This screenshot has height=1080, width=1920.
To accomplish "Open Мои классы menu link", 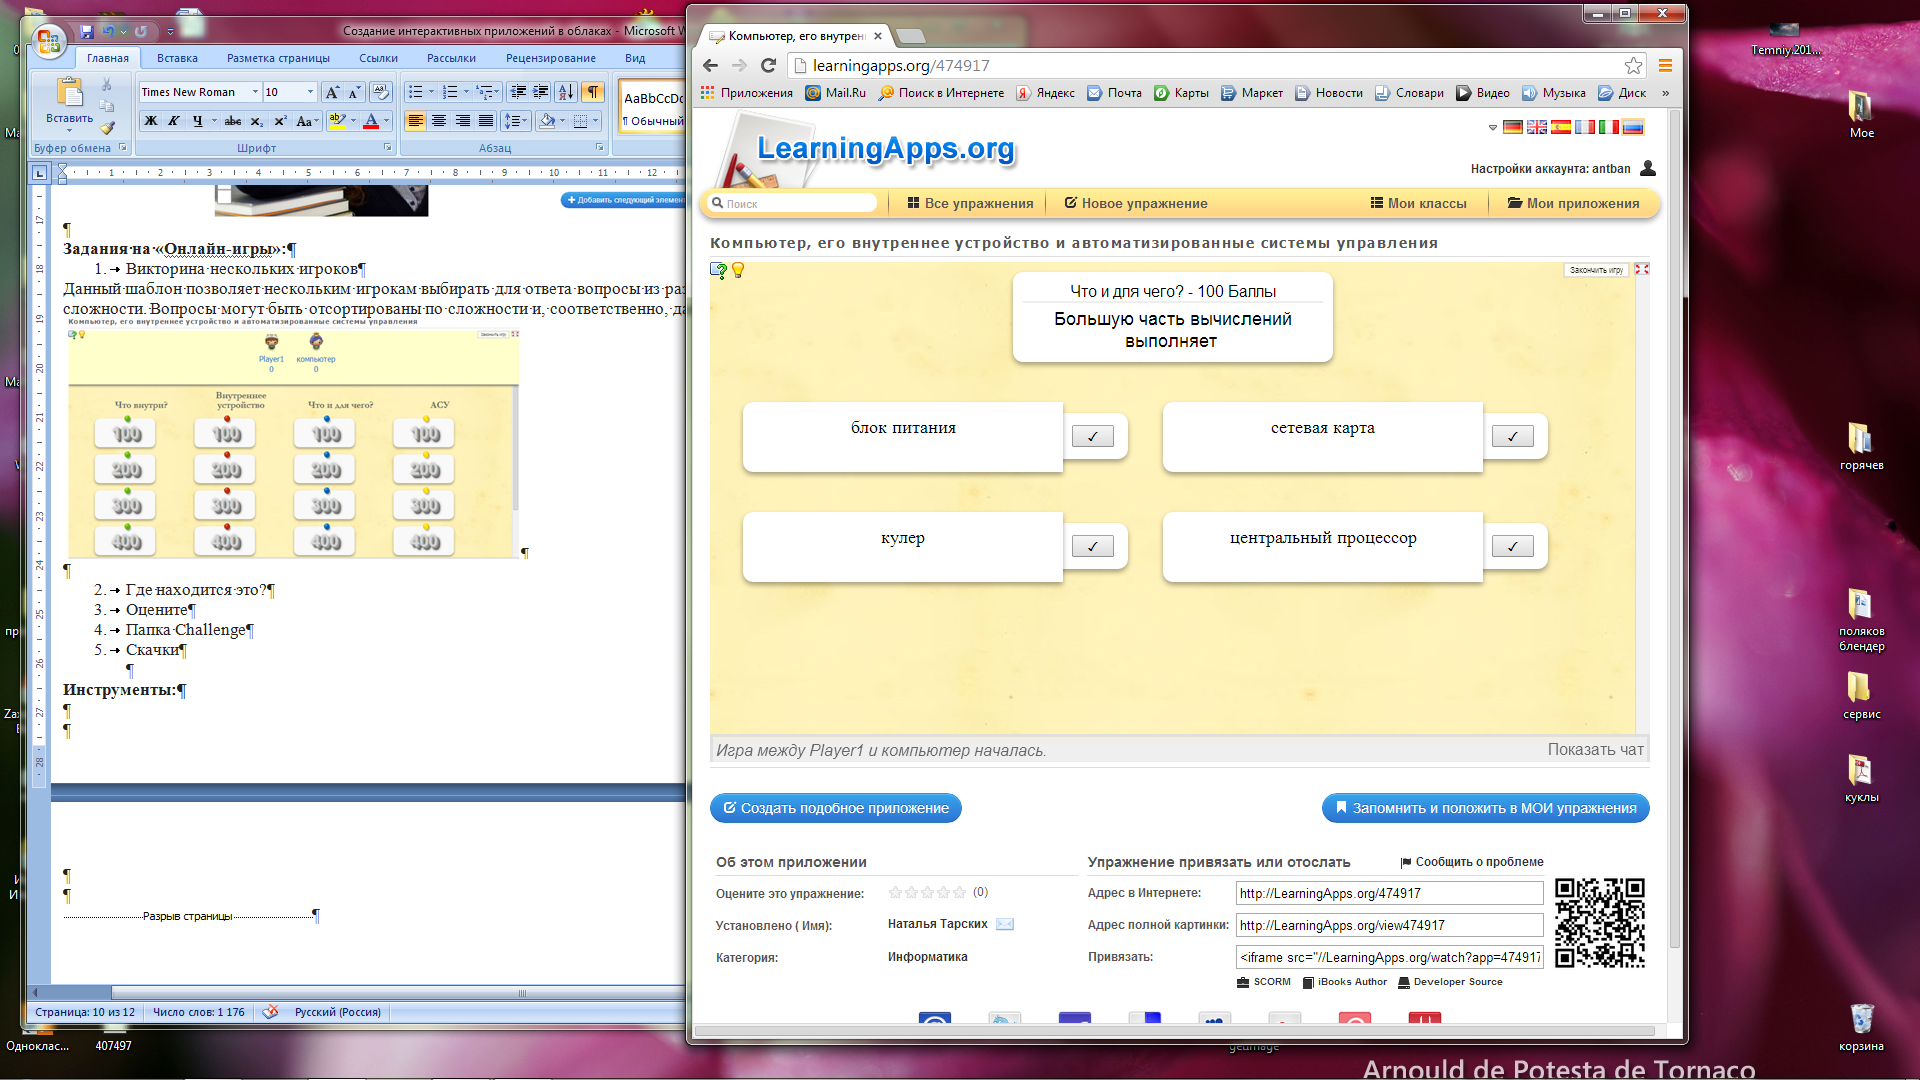I will point(1418,203).
